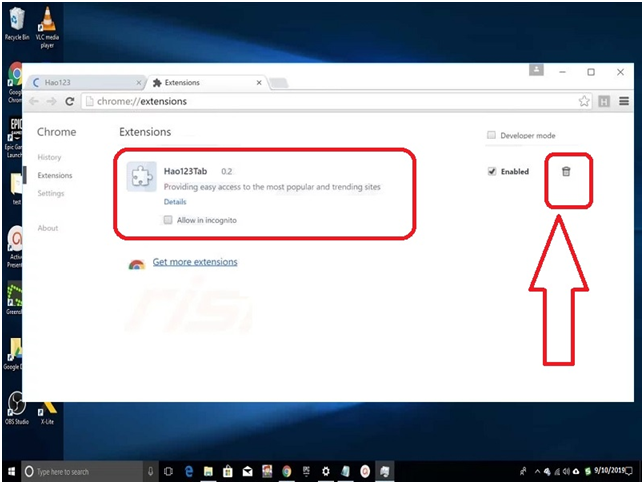Go to Settings in Chrome sidebar
Screen dimensions: 644x484
click(51, 193)
